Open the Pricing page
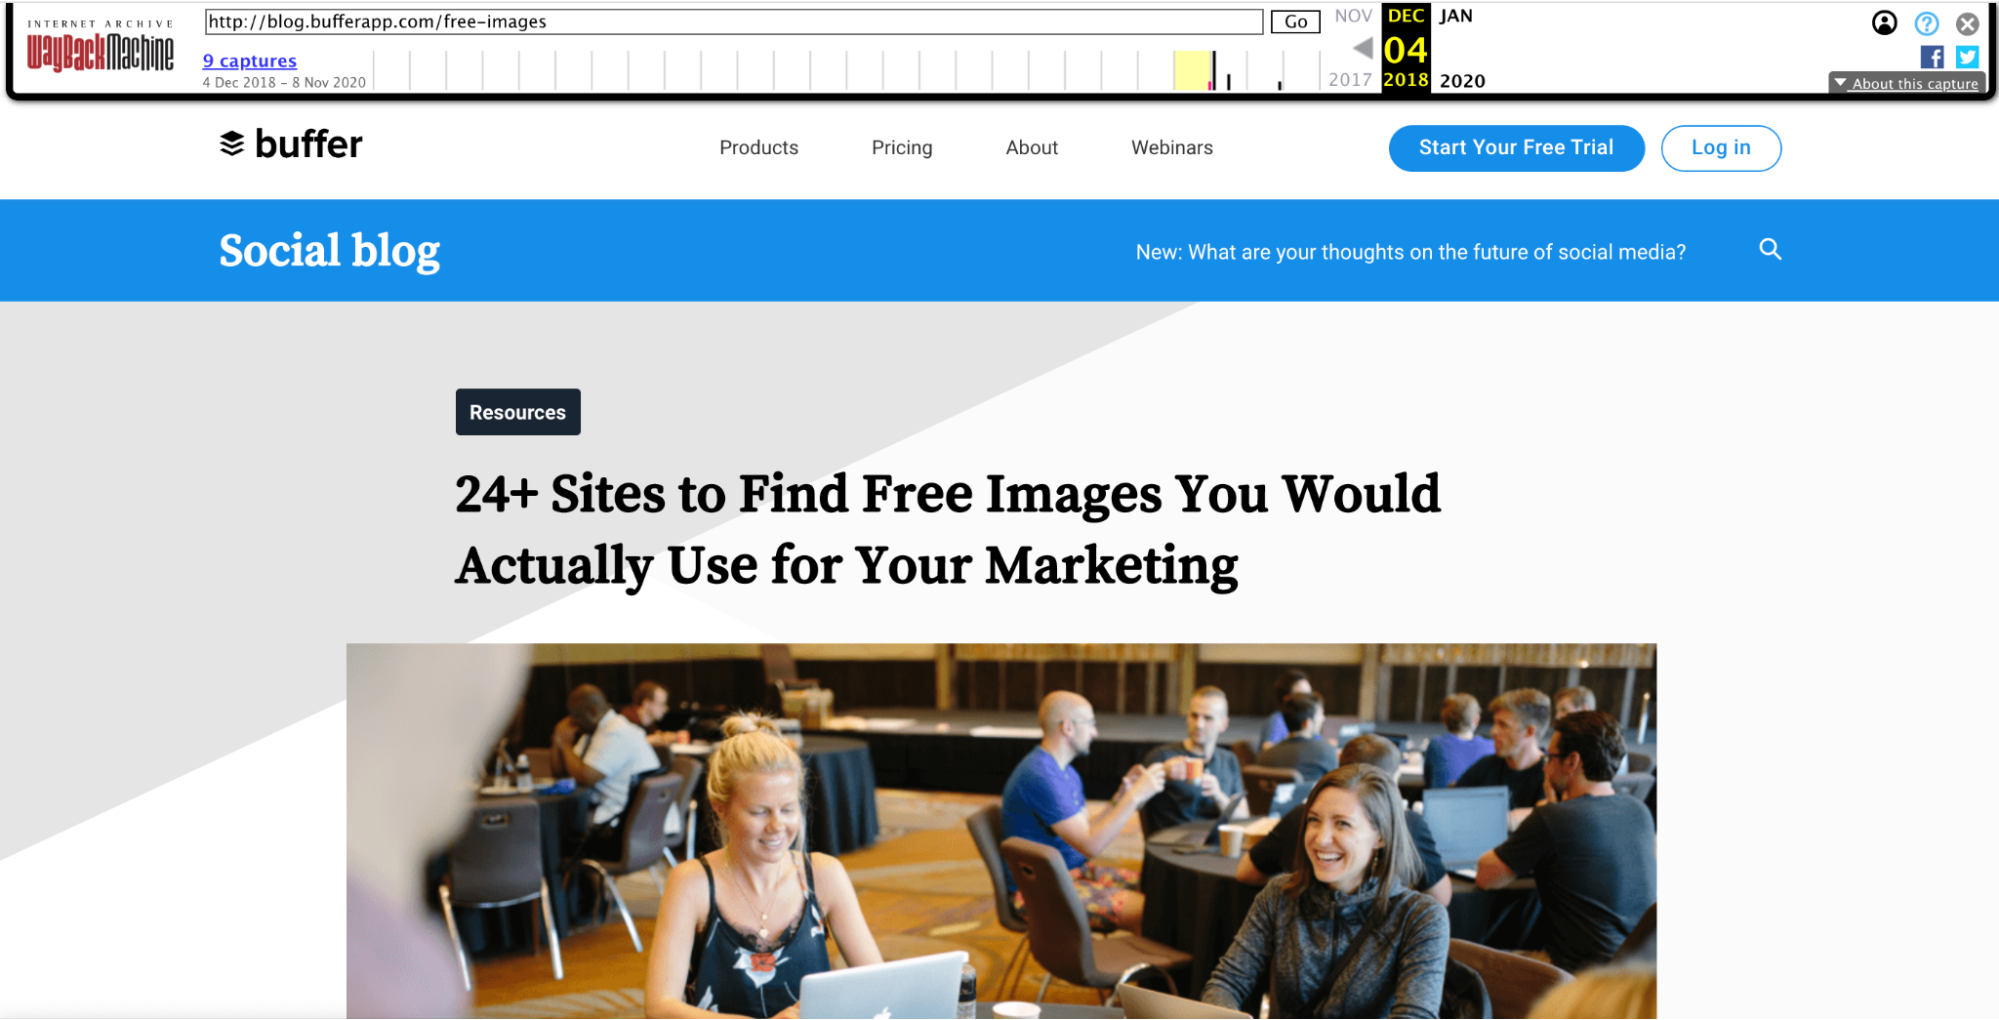 (x=901, y=148)
